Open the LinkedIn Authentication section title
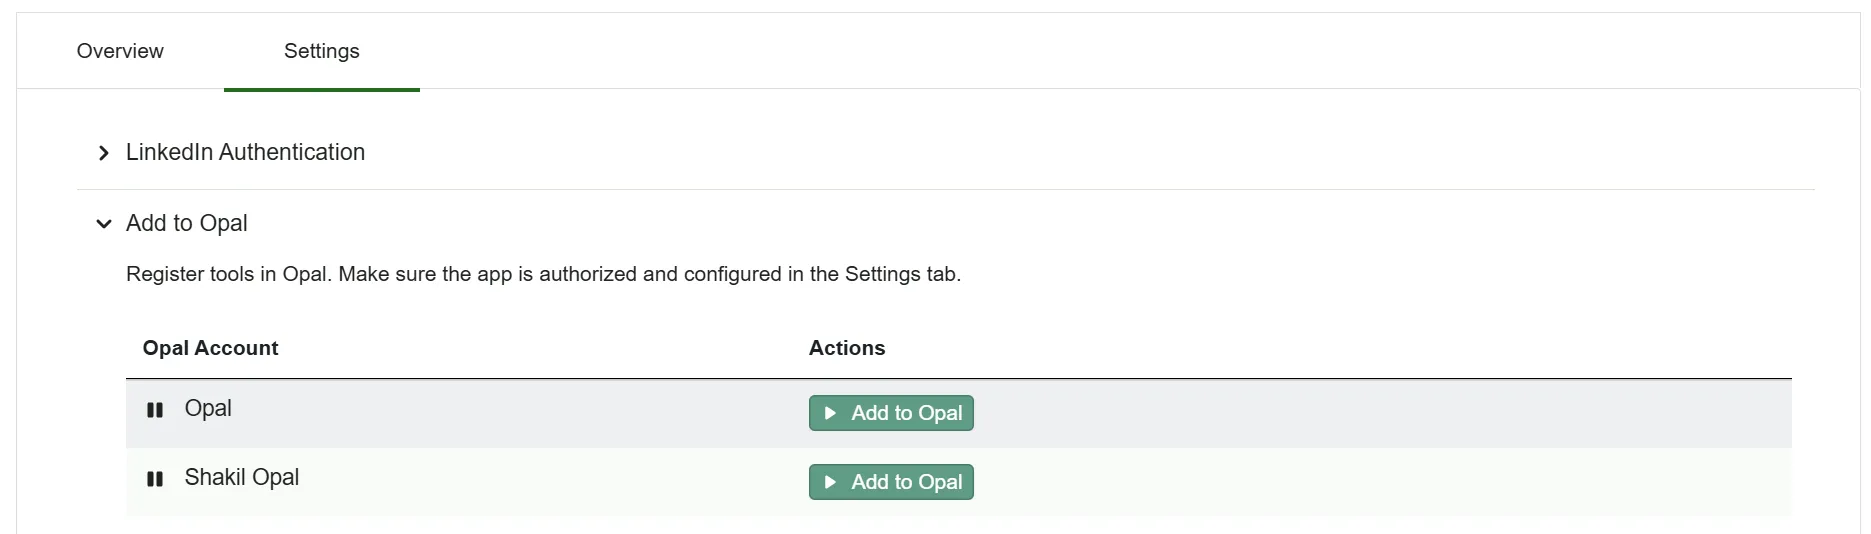Image resolution: width=1871 pixels, height=534 pixels. (x=245, y=152)
